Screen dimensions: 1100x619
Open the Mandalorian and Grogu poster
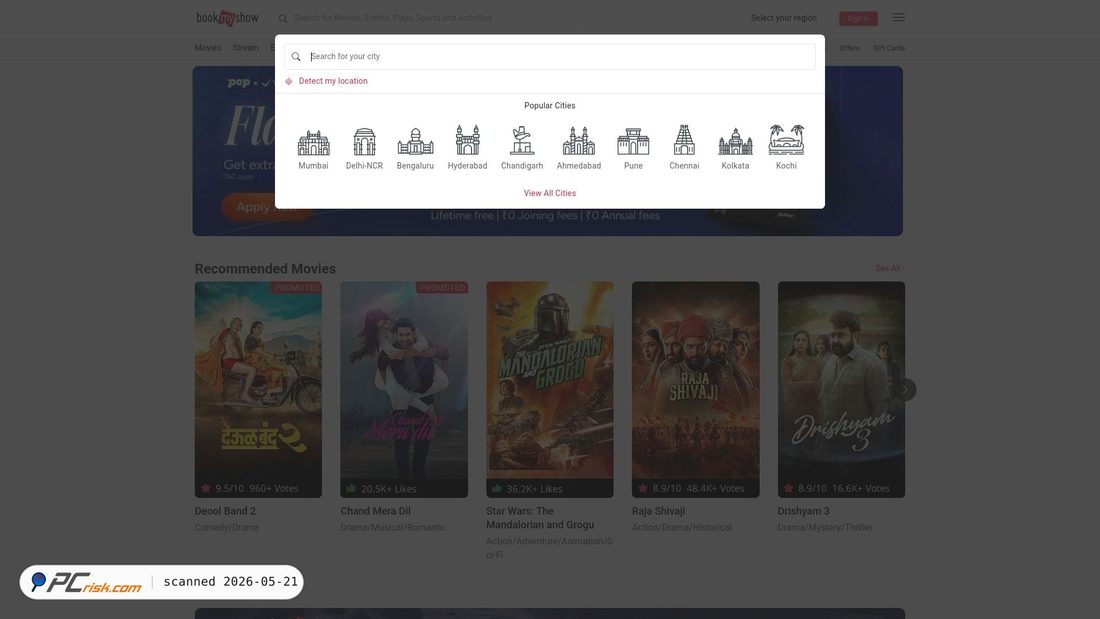550,390
